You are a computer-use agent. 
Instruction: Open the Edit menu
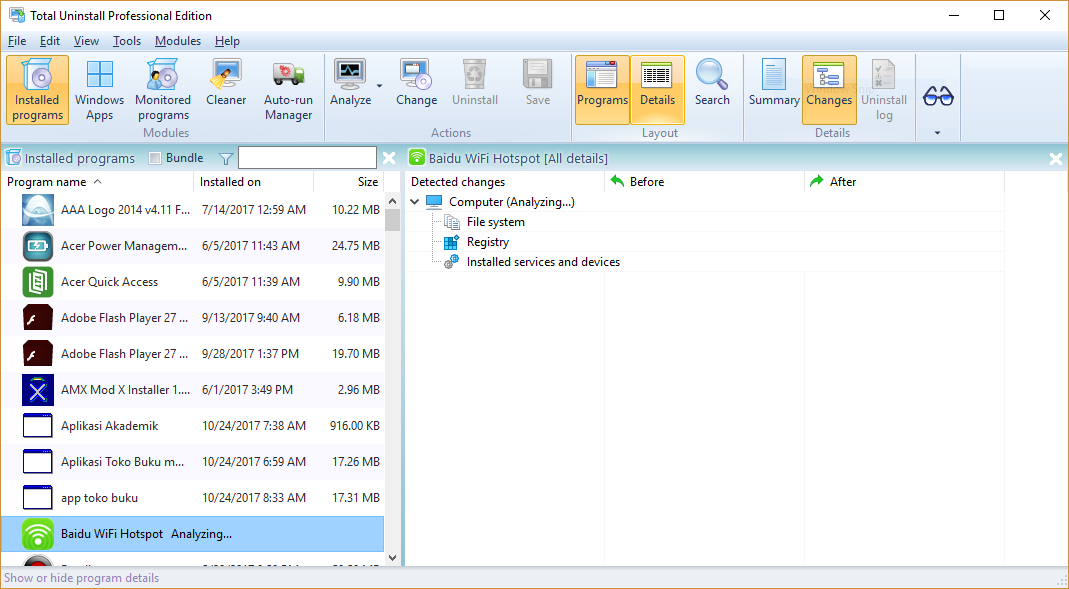pyautogui.click(x=50, y=41)
